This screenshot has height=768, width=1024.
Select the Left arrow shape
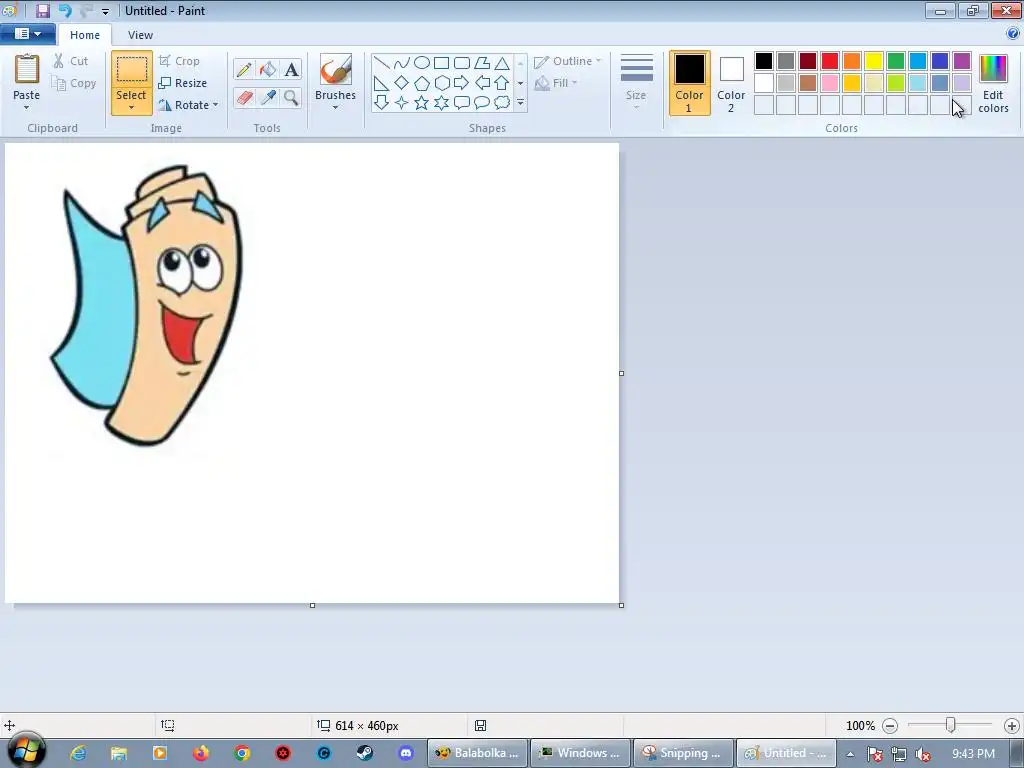click(x=482, y=83)
